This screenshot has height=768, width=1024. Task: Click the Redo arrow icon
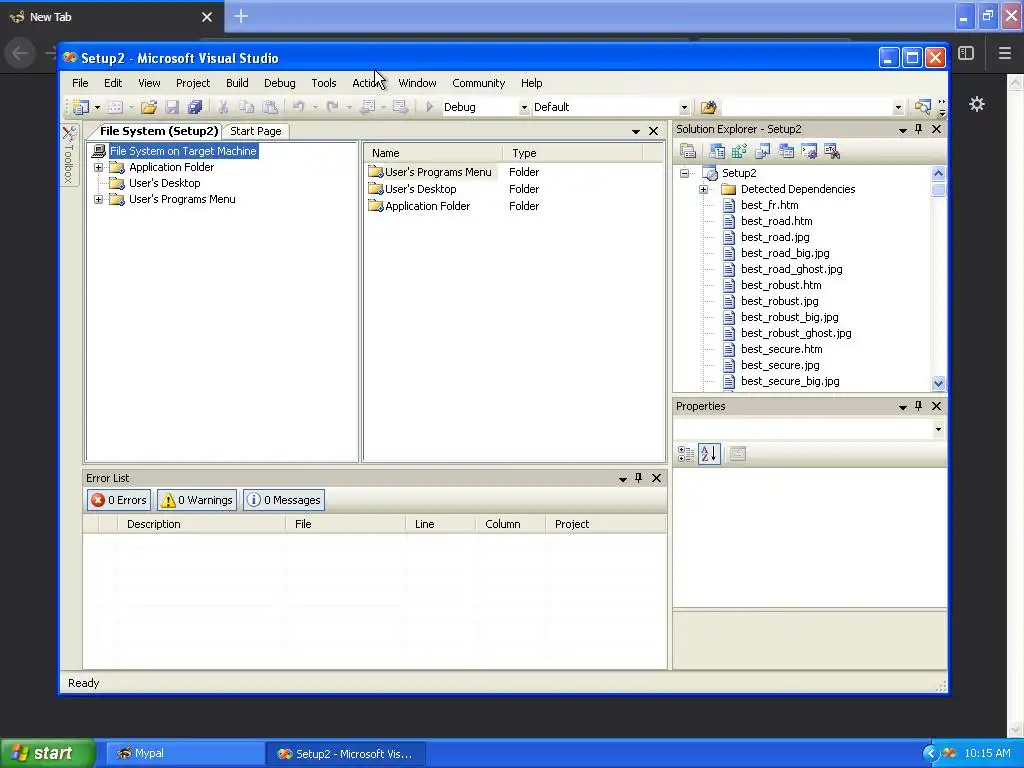(x=332, y=106)
